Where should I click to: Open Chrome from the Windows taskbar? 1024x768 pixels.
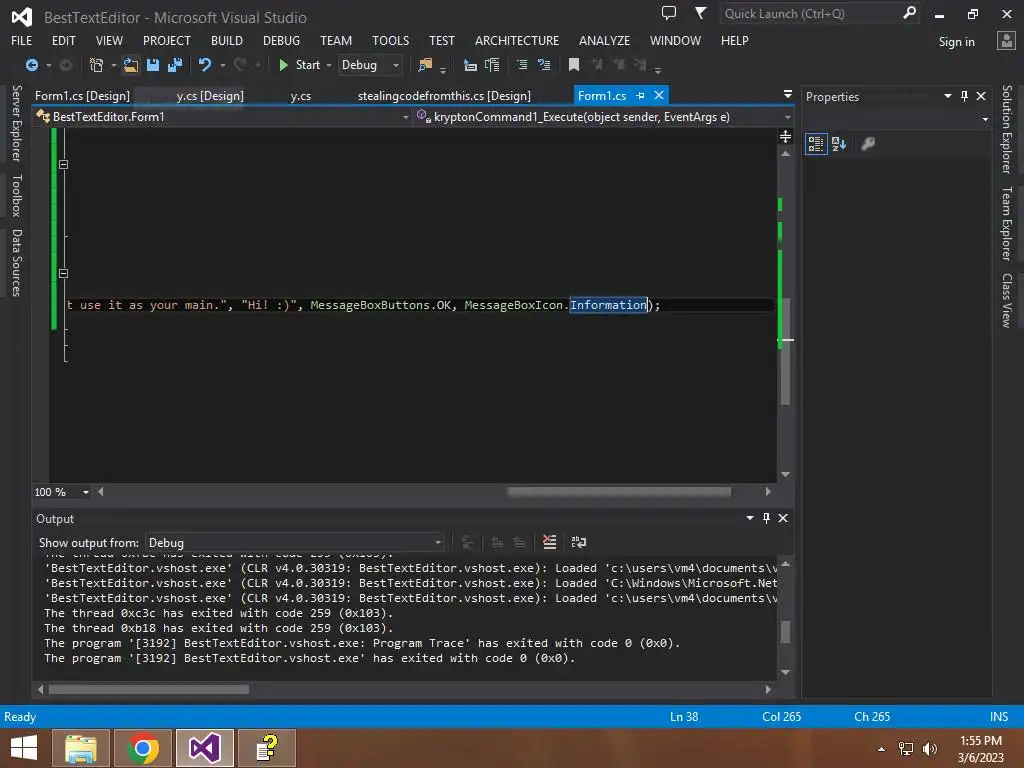pyautogui.click(x=143, y=748)
